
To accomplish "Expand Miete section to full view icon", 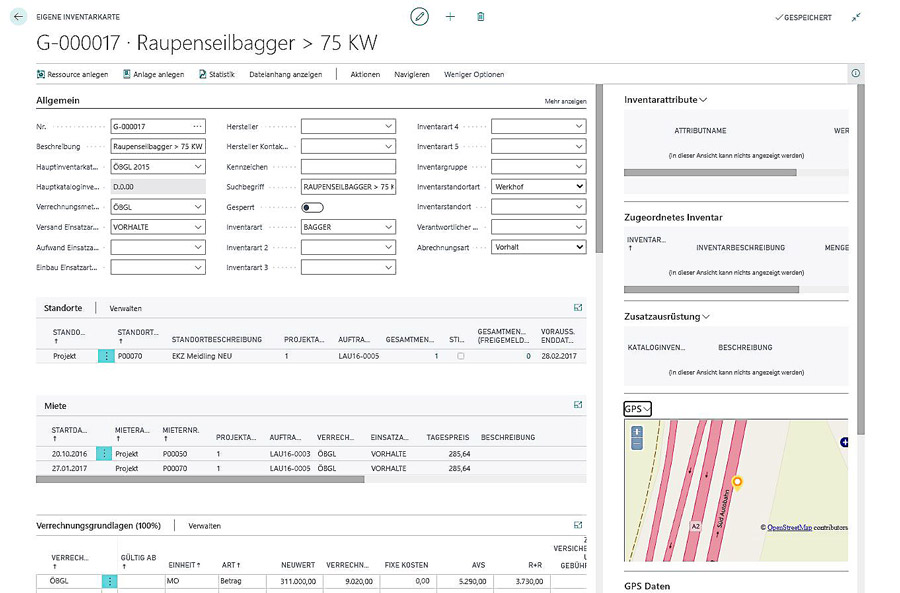I will point(578,405).
